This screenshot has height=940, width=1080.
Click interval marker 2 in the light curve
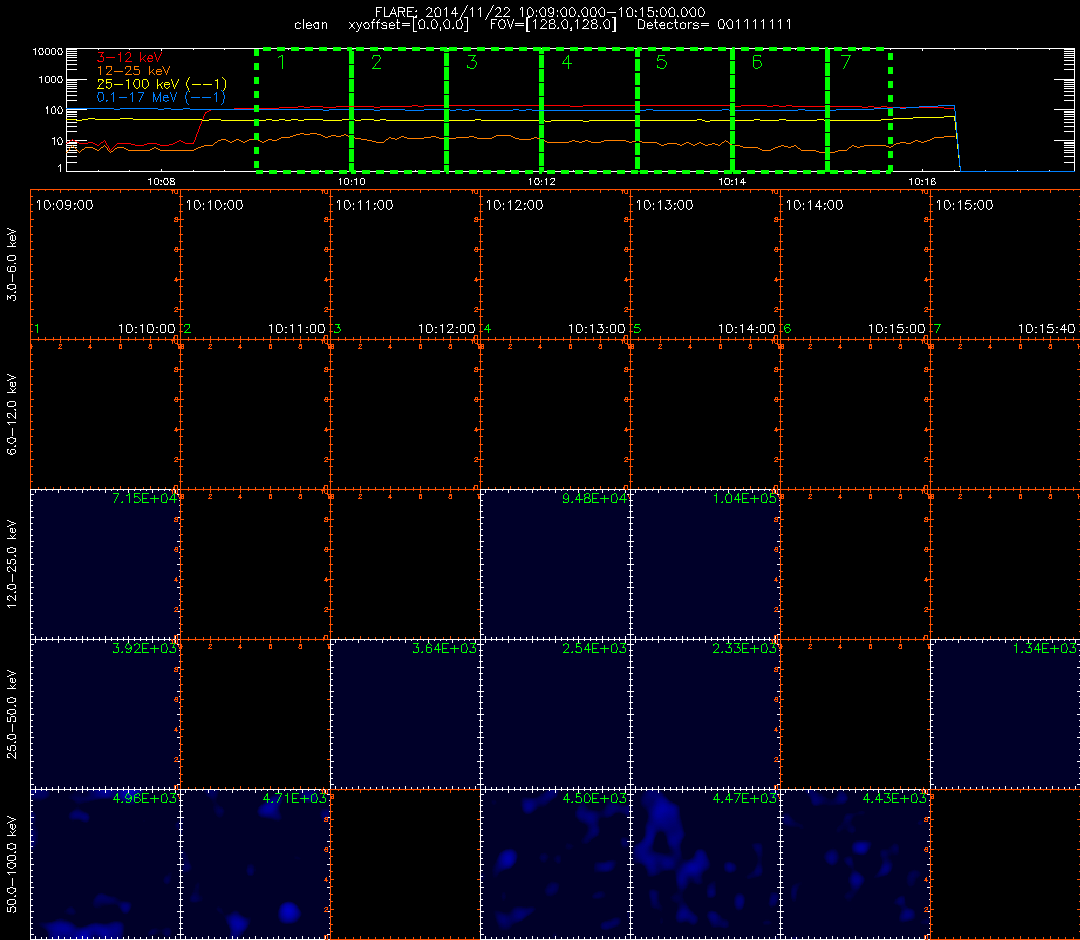376,62
